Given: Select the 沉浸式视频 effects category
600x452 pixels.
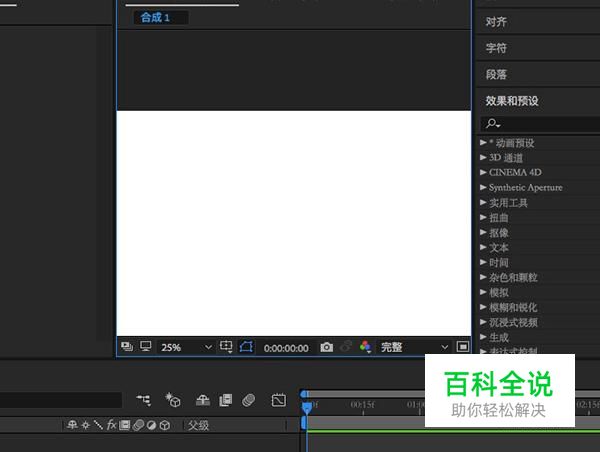Looking at the screenshot, I should tap(513, 322).
